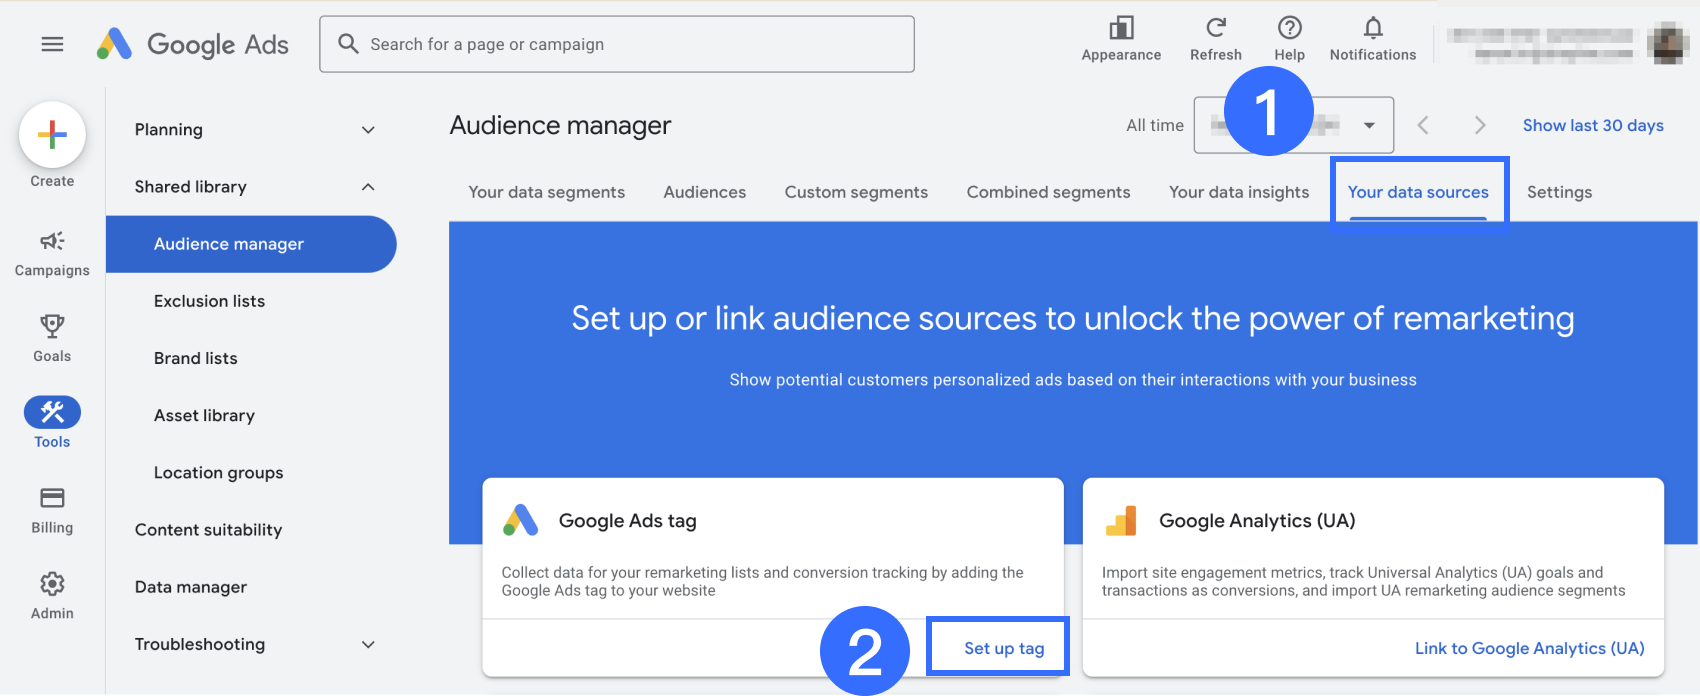Click the Google Ads tag card title

tap(627, 520)
